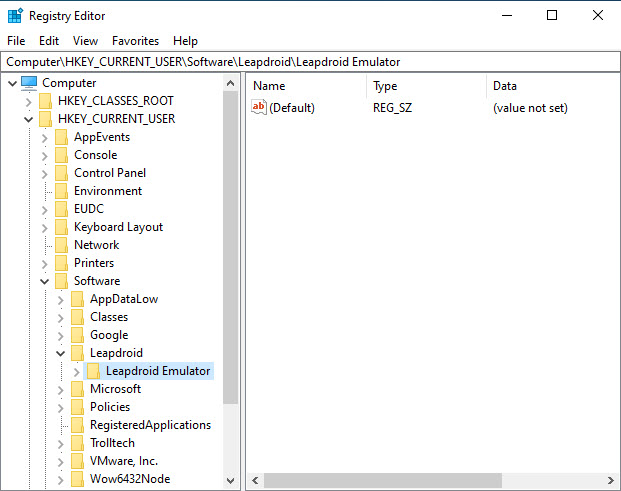Expand the AppEvents key
621x491 pixels.
coord(44,138)
